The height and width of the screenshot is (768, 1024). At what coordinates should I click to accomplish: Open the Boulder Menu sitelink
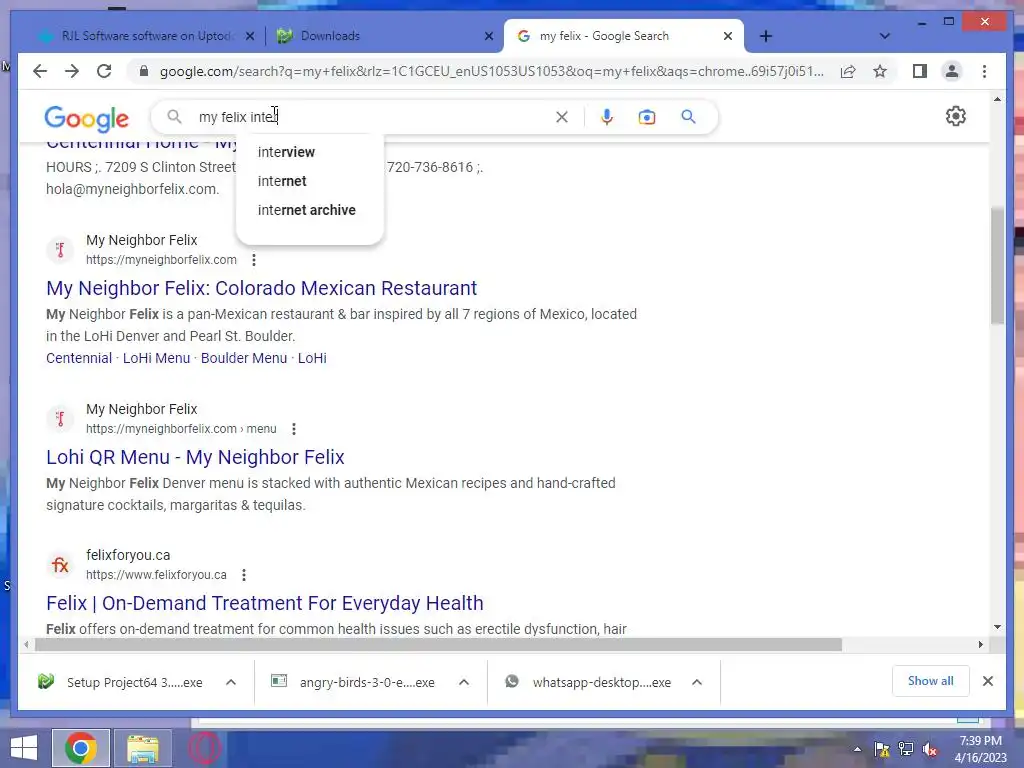click(244, 358)
